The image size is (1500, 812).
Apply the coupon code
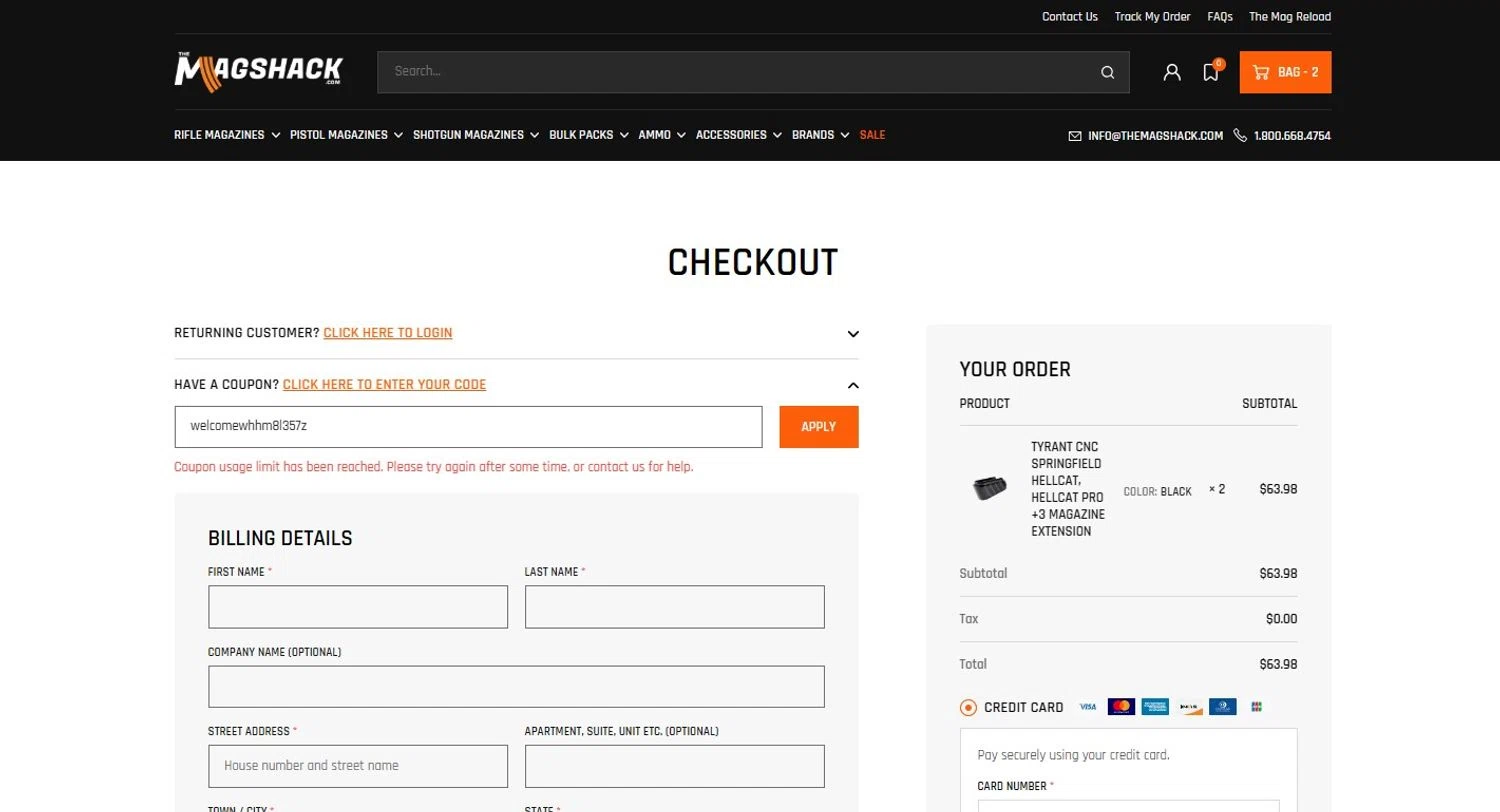[x=819, y=427]
